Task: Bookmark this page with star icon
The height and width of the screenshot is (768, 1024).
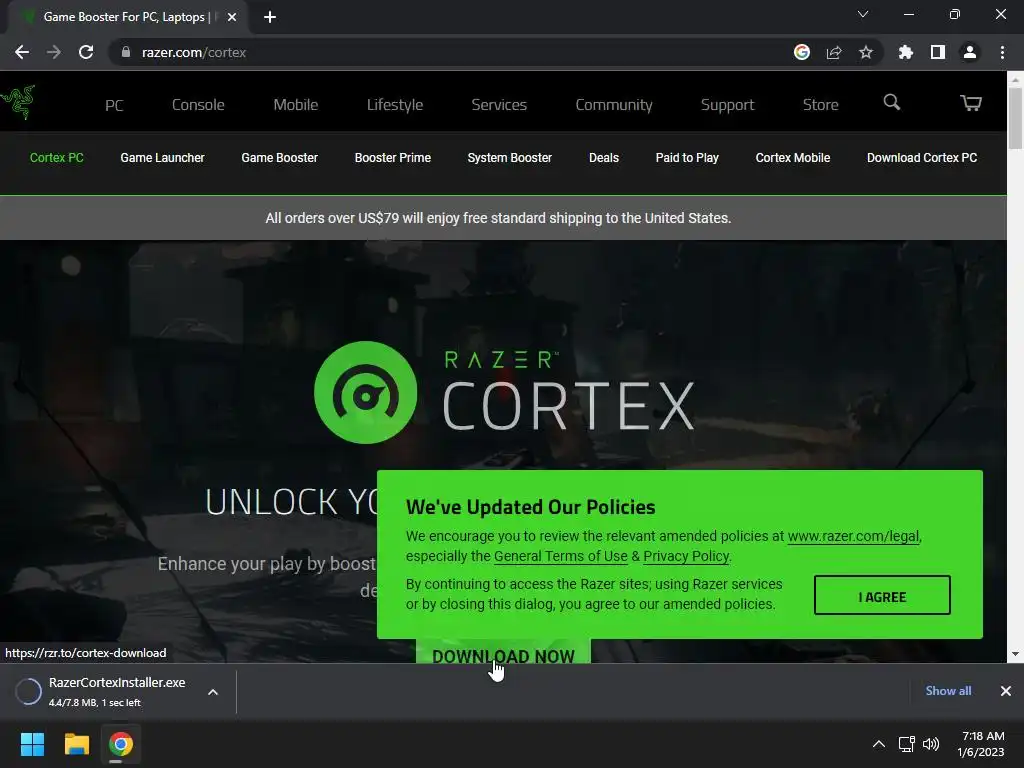Action: [x=865, y=52]
